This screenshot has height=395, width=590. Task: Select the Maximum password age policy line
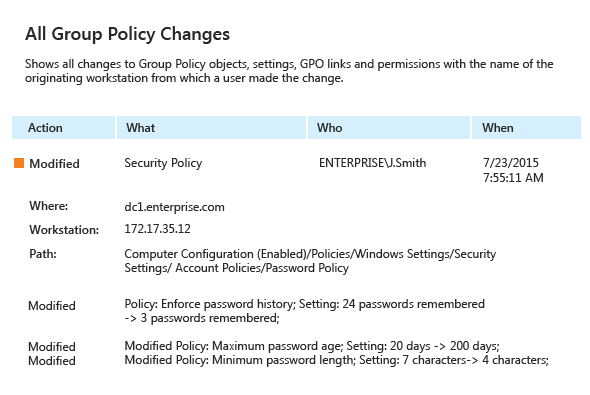click(312, 346)
